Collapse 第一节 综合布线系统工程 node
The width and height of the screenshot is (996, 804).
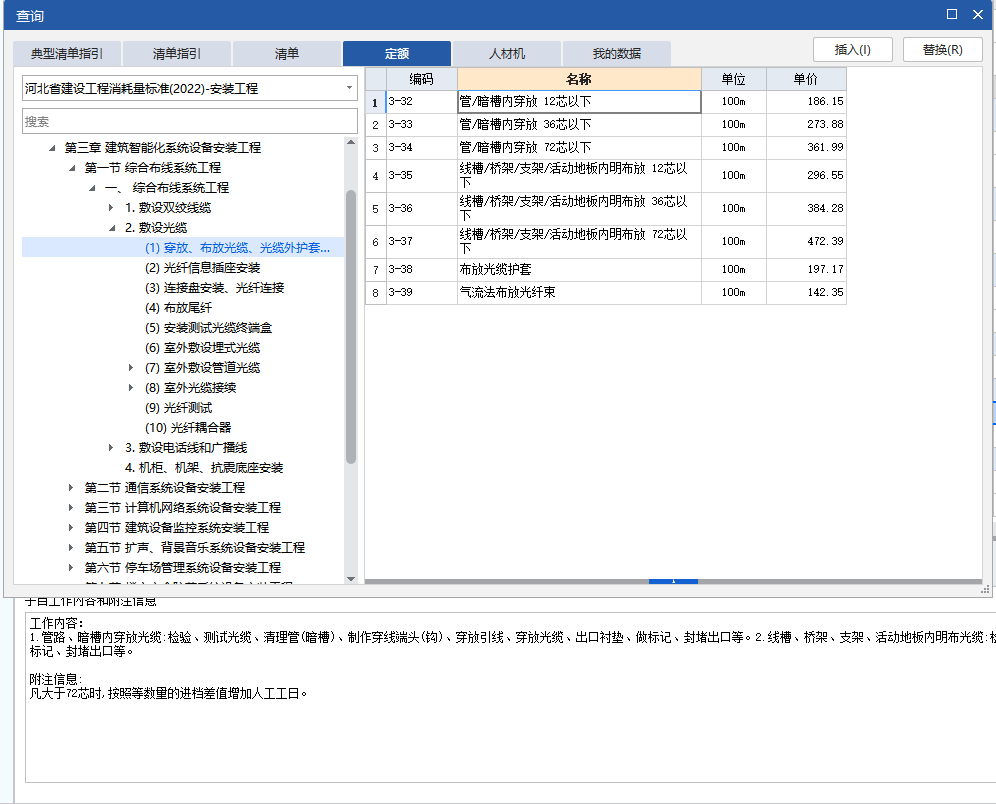(72, 168)
